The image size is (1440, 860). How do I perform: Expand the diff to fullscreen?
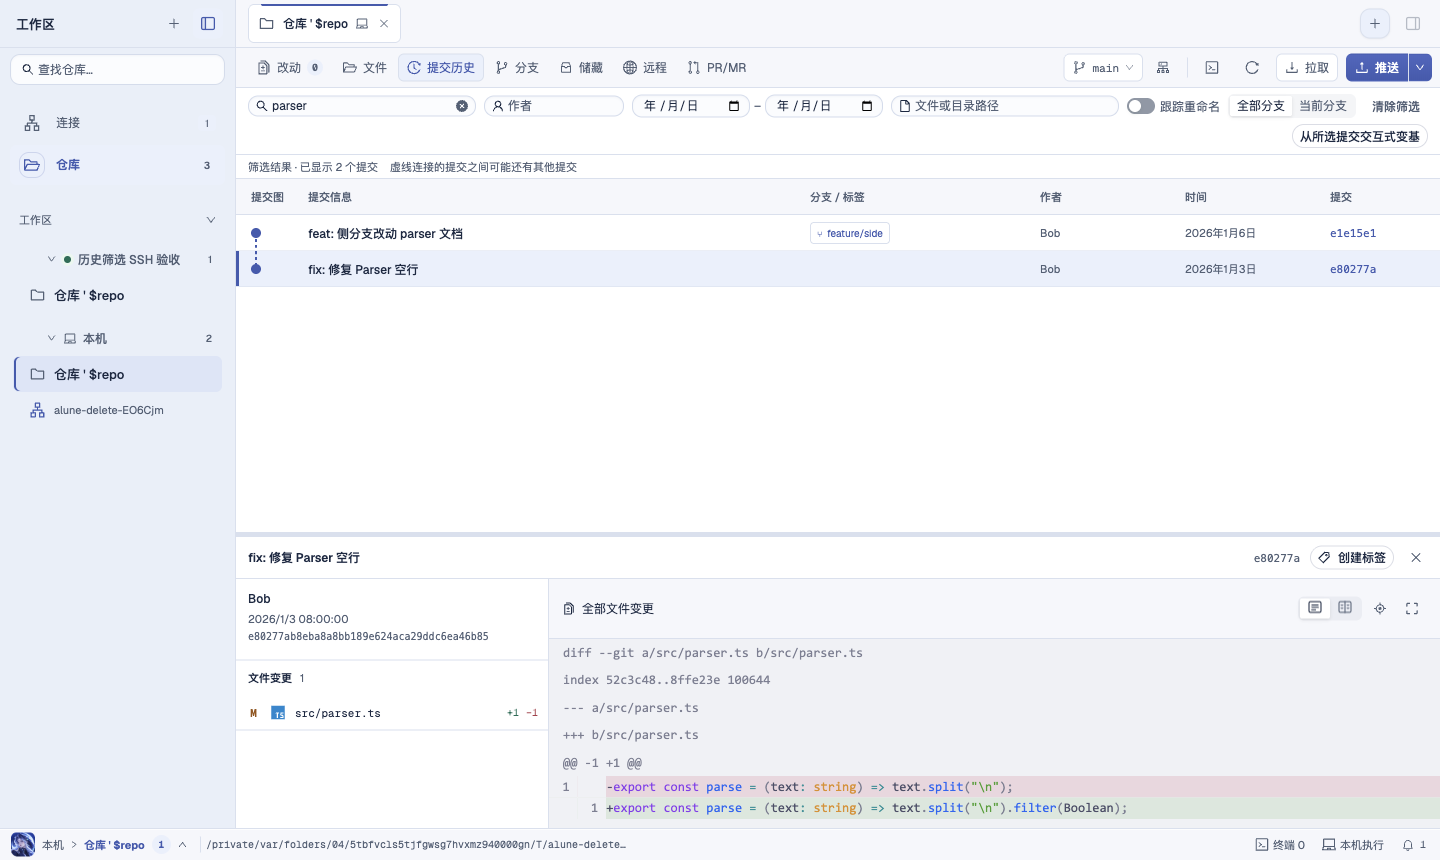(1412, 608)
